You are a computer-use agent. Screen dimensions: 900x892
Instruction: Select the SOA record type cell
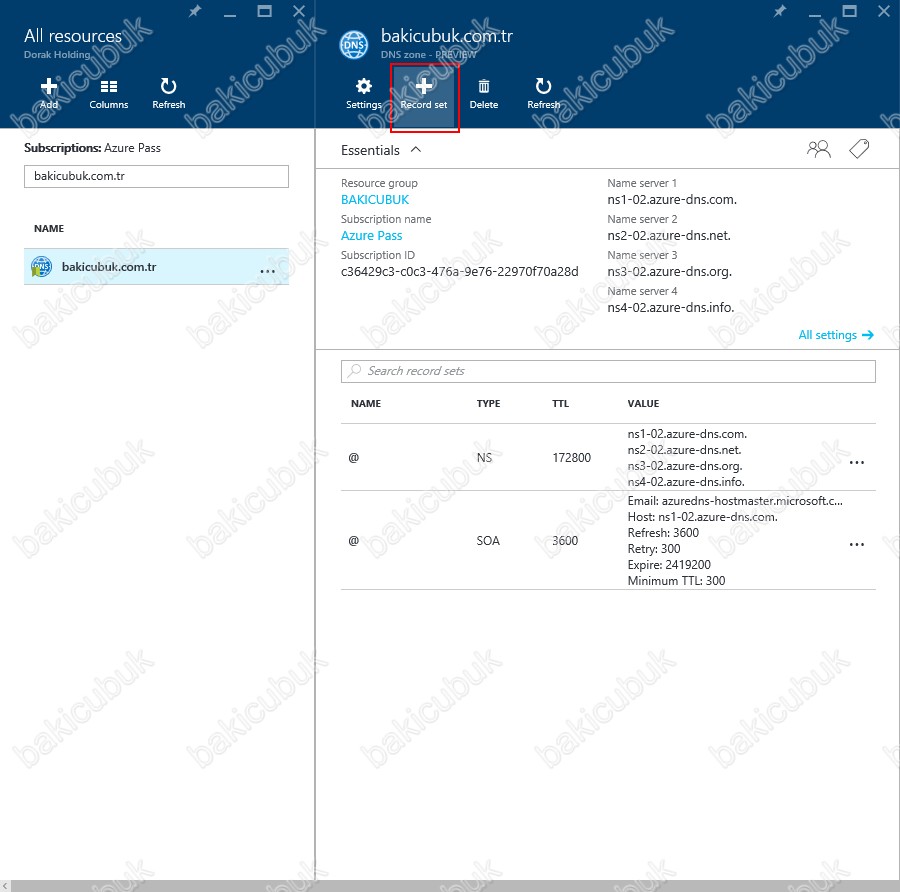(x=488, y=541)
